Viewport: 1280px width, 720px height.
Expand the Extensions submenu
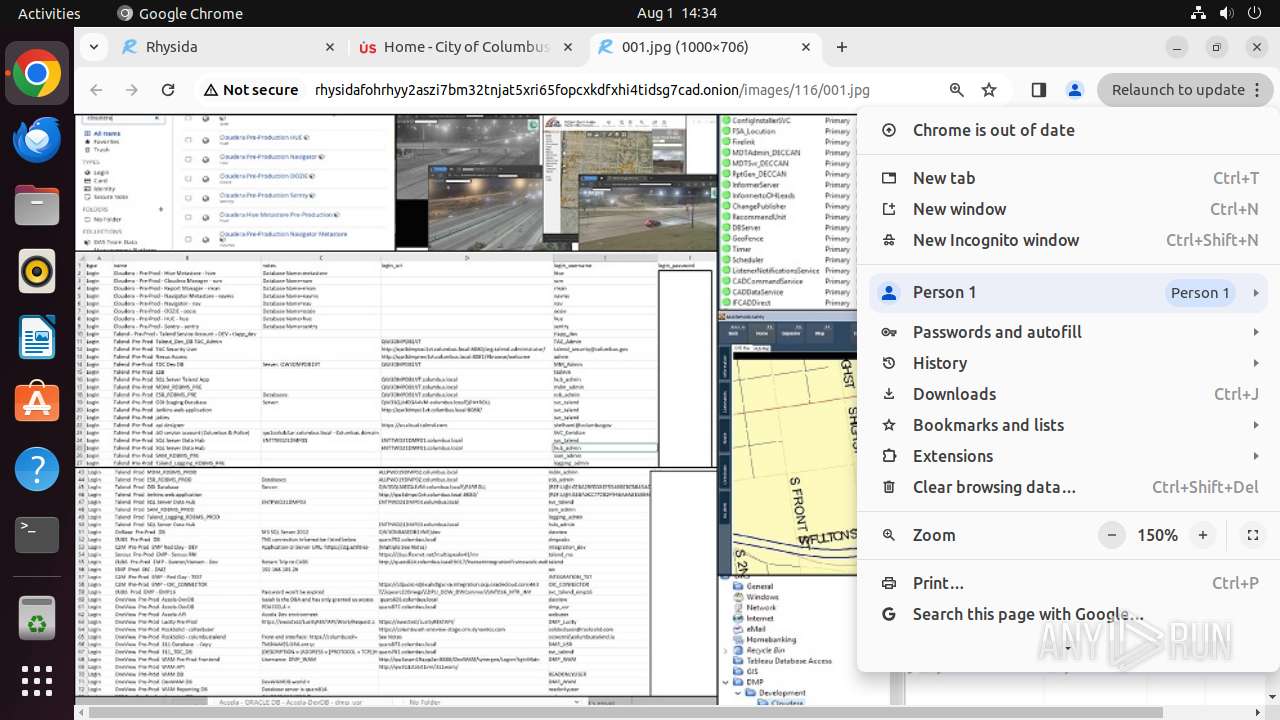click(x=1068, y=456)
